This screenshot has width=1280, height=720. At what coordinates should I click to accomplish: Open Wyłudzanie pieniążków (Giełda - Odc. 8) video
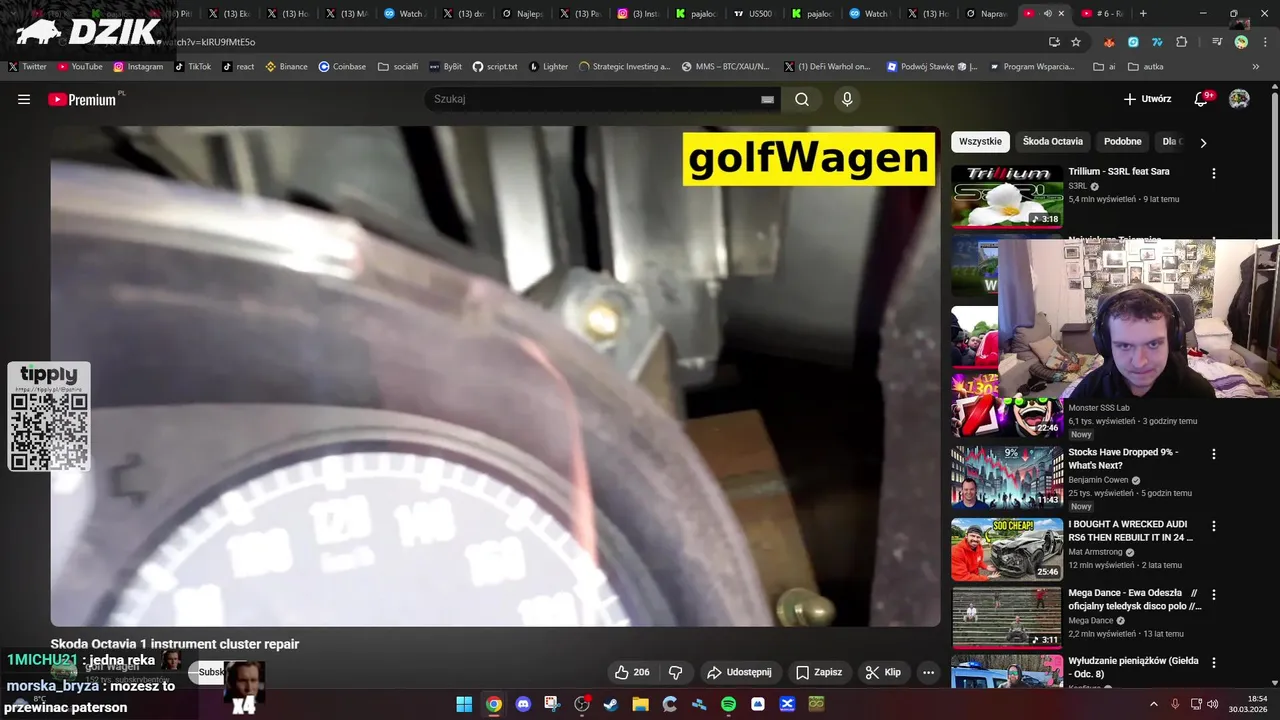tap(1133, 668)
